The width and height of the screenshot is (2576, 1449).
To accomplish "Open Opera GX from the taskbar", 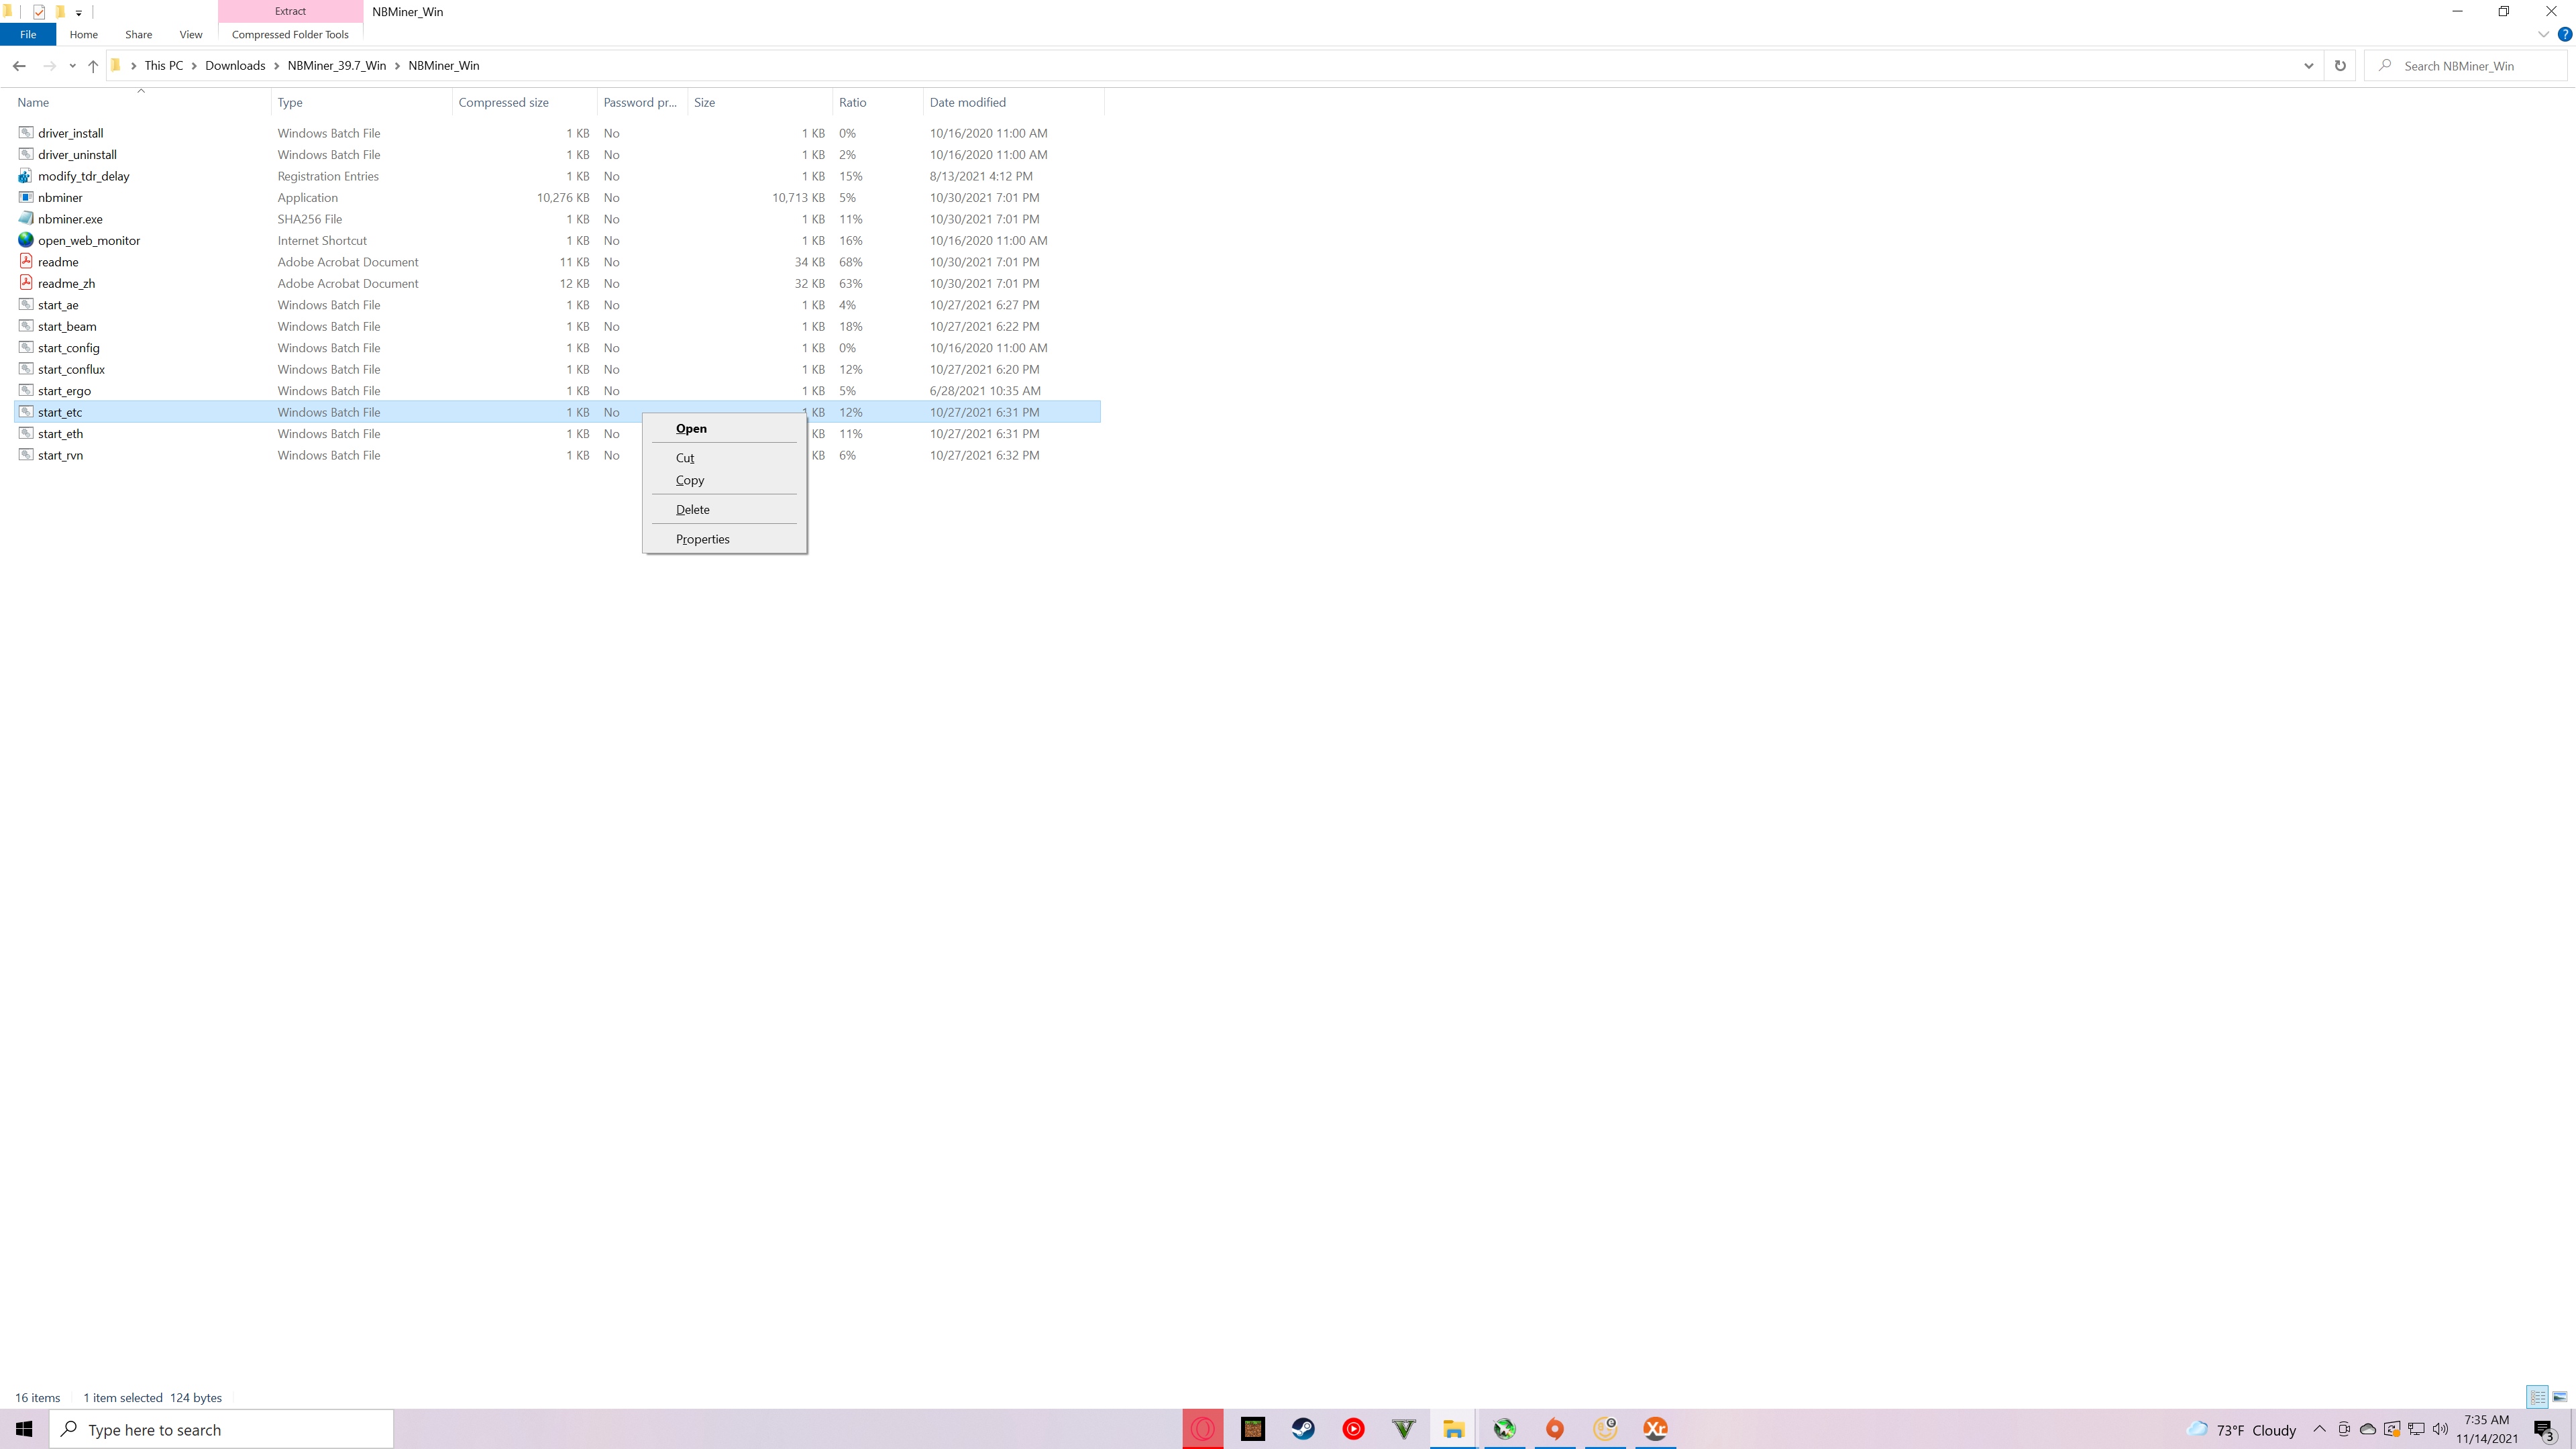I will [x=1203, y=1429].
